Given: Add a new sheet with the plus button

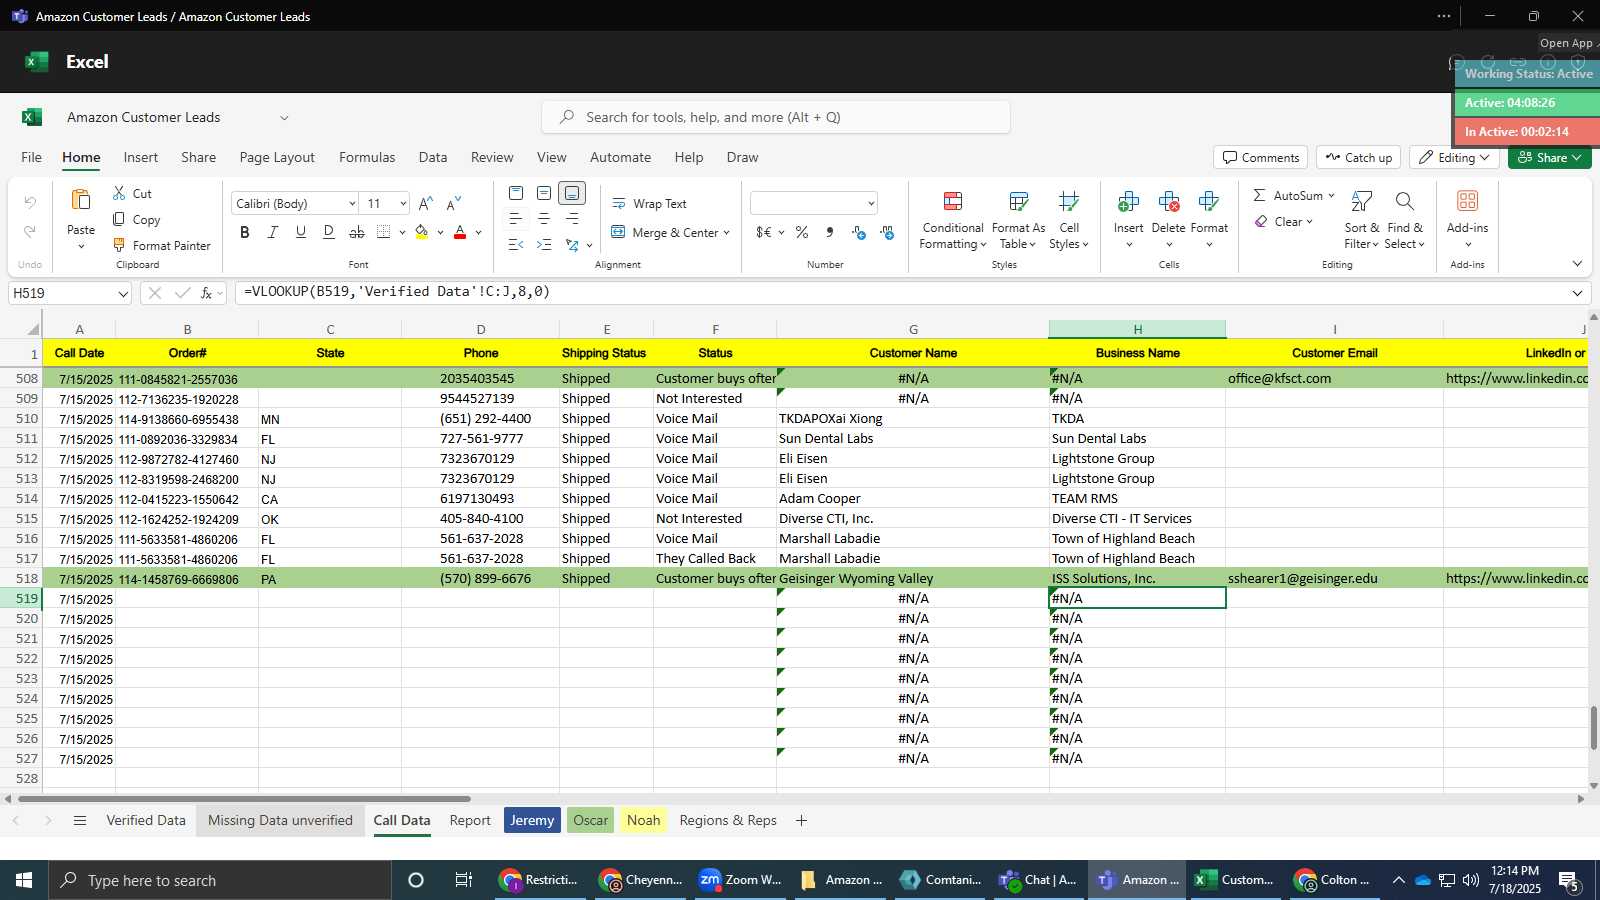Looking at the screenshot, I should (x=801, y=820).
